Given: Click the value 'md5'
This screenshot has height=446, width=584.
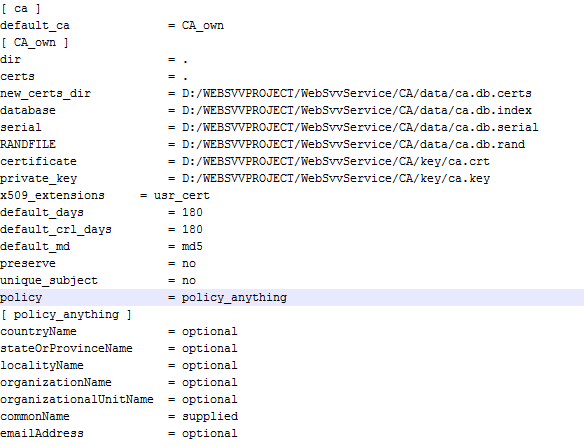Looking at the screenshot, I should pos(192,246).
